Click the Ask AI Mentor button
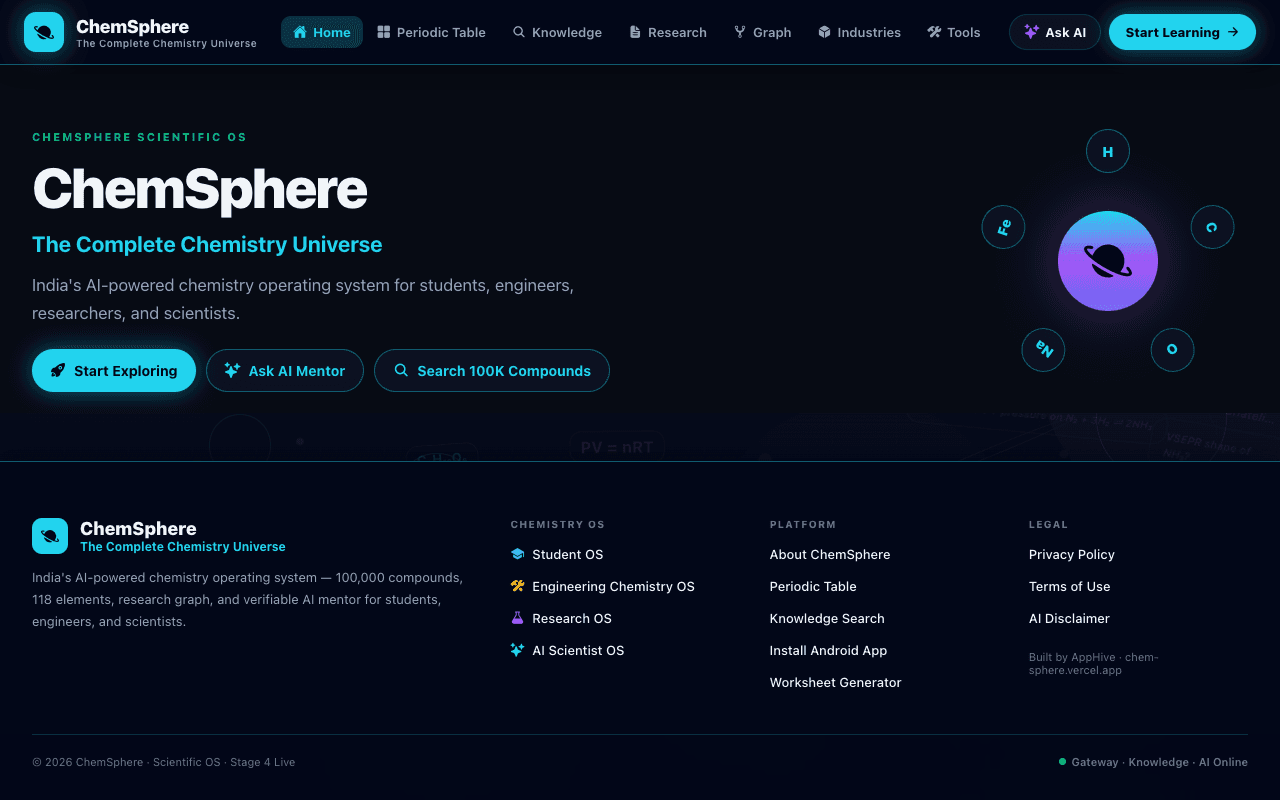The height and width of the screenshot is (800, 1280). click(x=285, y=370)
